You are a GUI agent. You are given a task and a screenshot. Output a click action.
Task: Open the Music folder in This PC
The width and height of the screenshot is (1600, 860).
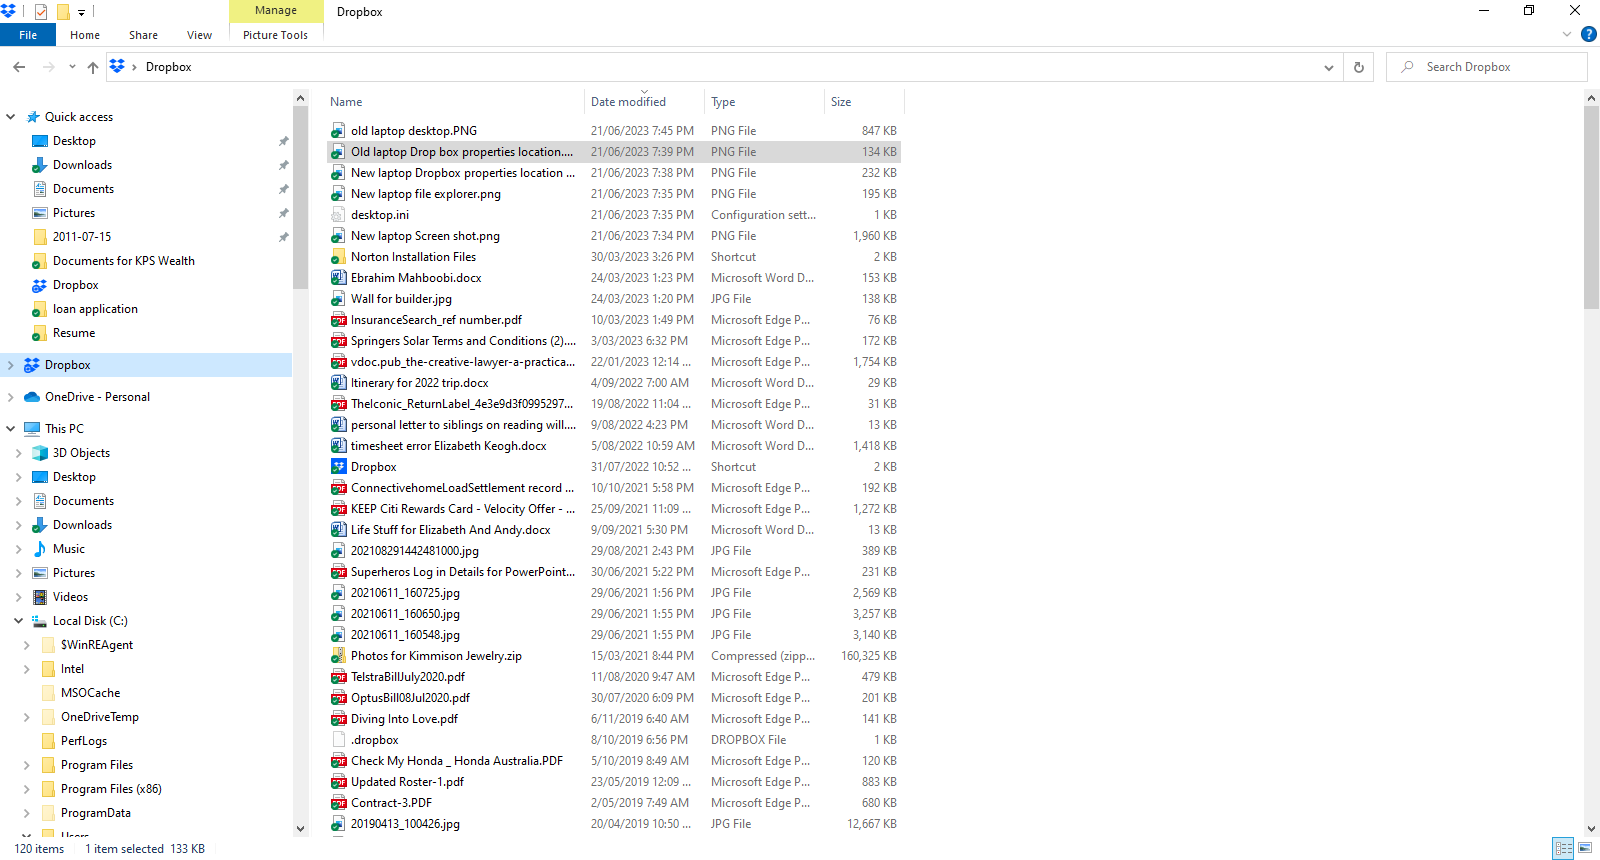tap(68, 549)
